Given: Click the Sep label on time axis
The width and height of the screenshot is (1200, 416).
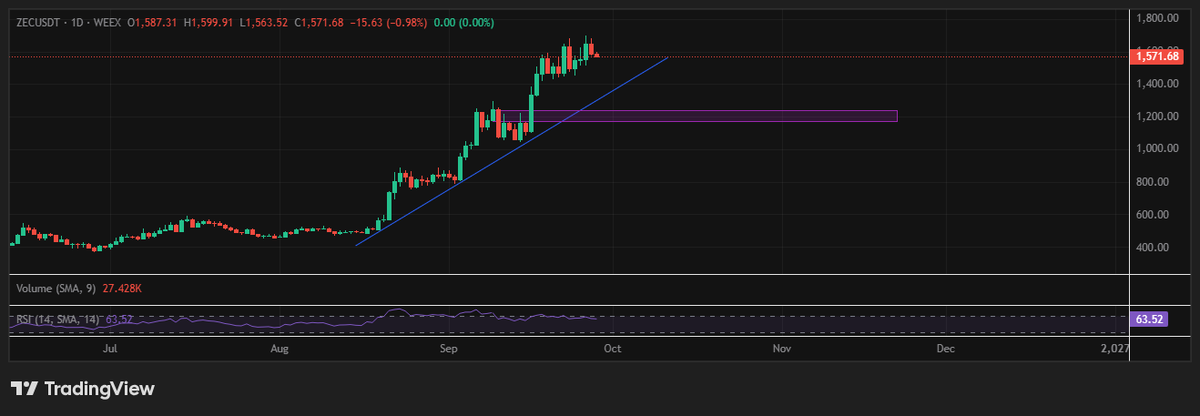Looking at the screenshot, I should tap(448, 349).
